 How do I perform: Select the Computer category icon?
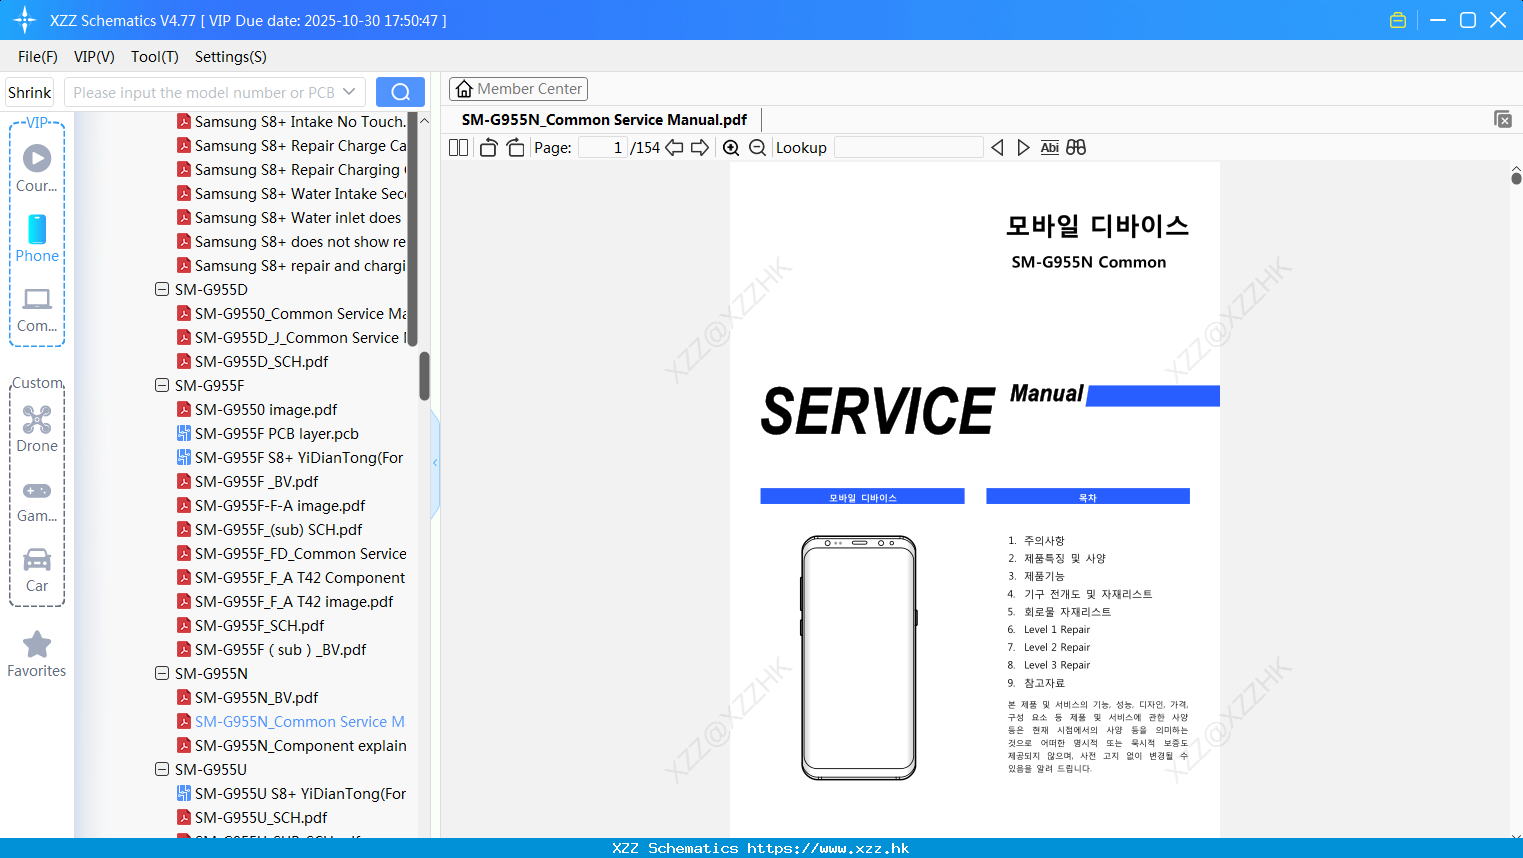37,309
